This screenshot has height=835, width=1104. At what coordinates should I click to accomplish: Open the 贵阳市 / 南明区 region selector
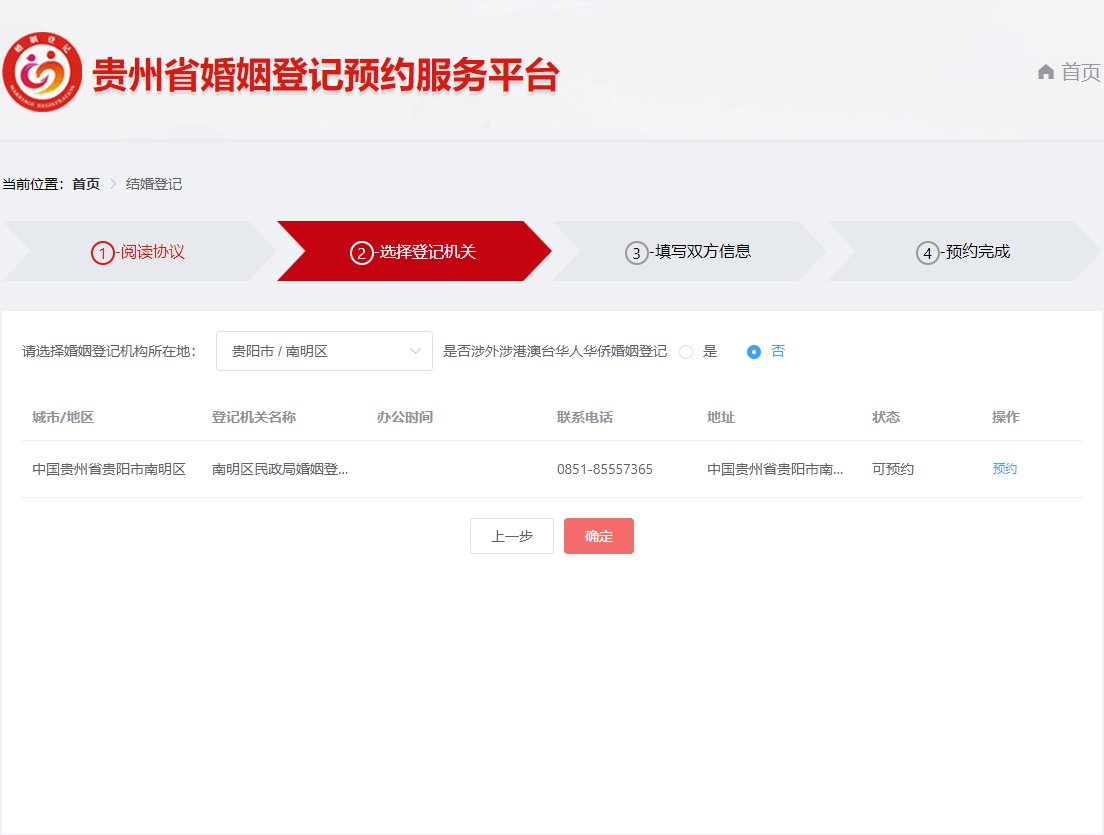pos(310,351)
